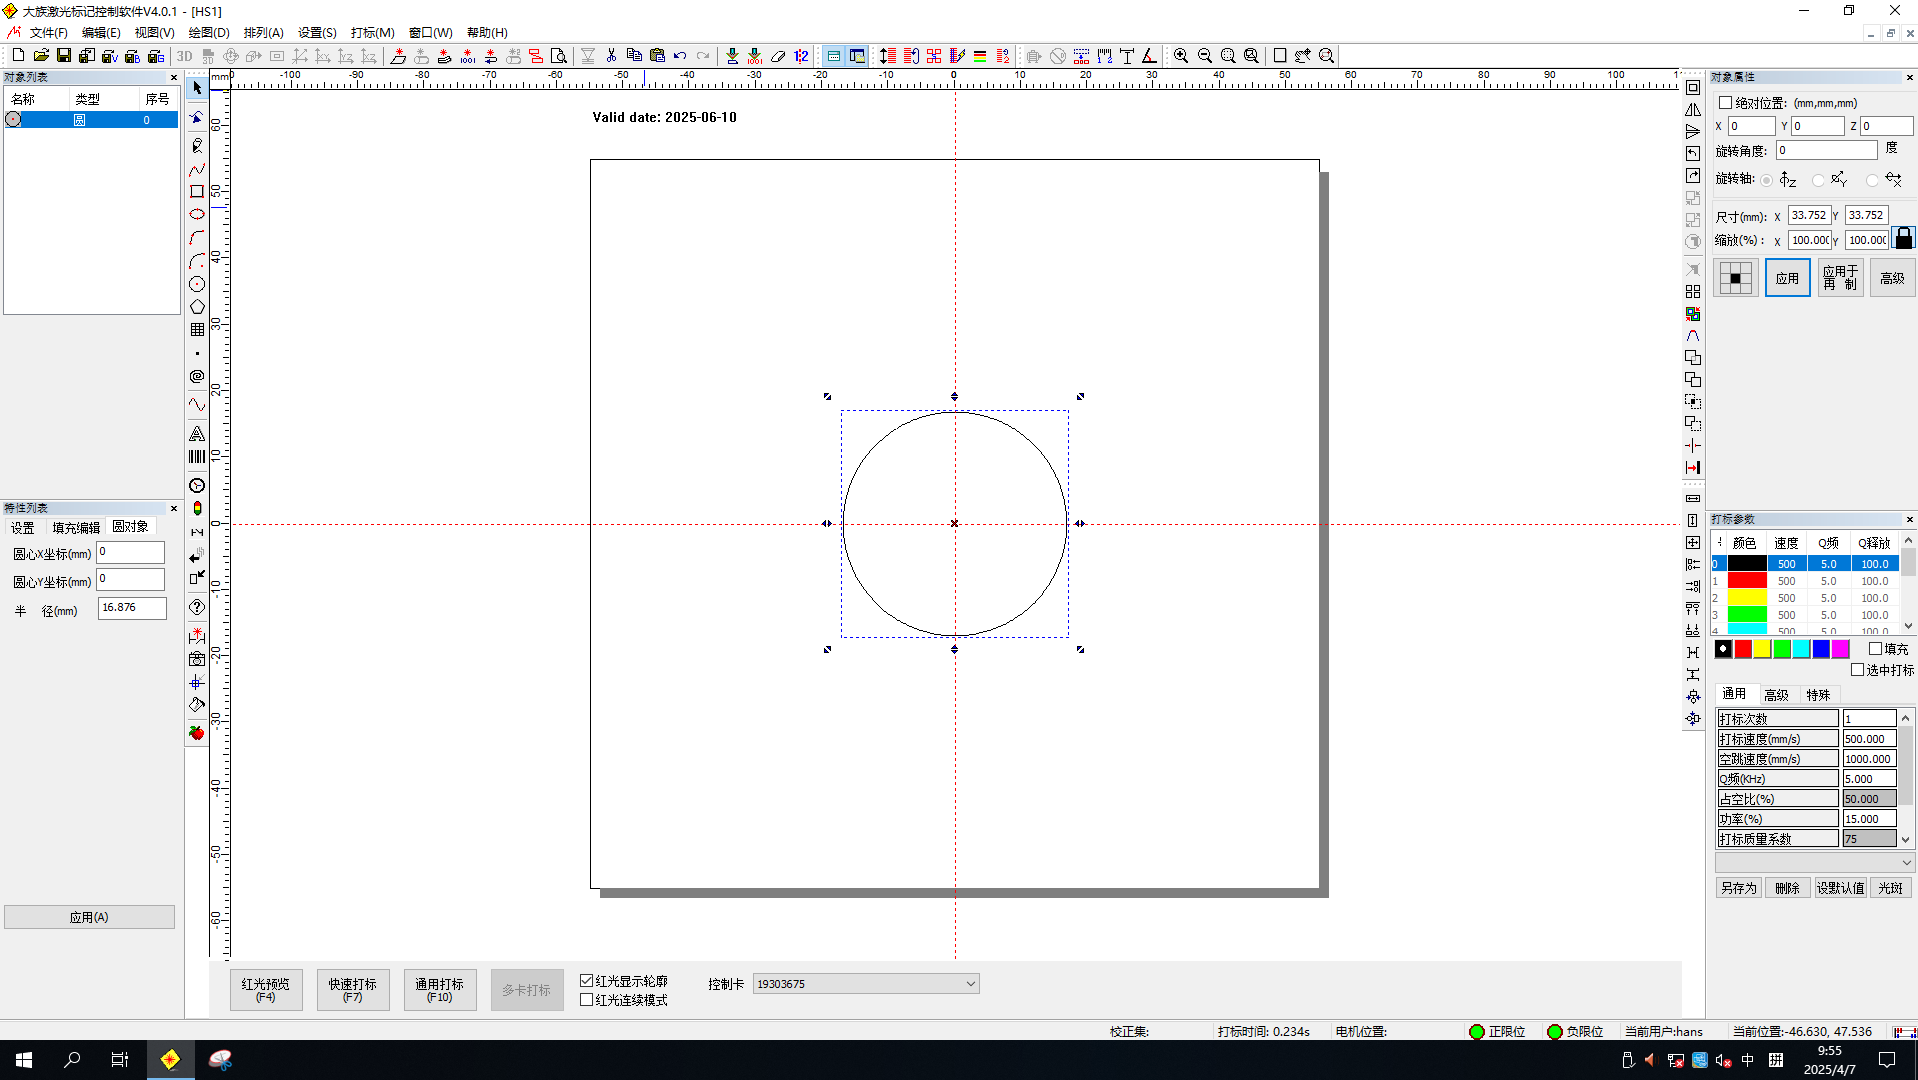Enable the 绝对位置 checkbox
The height and width of the screenshot is (1080, 1918).
point(1725,103)
